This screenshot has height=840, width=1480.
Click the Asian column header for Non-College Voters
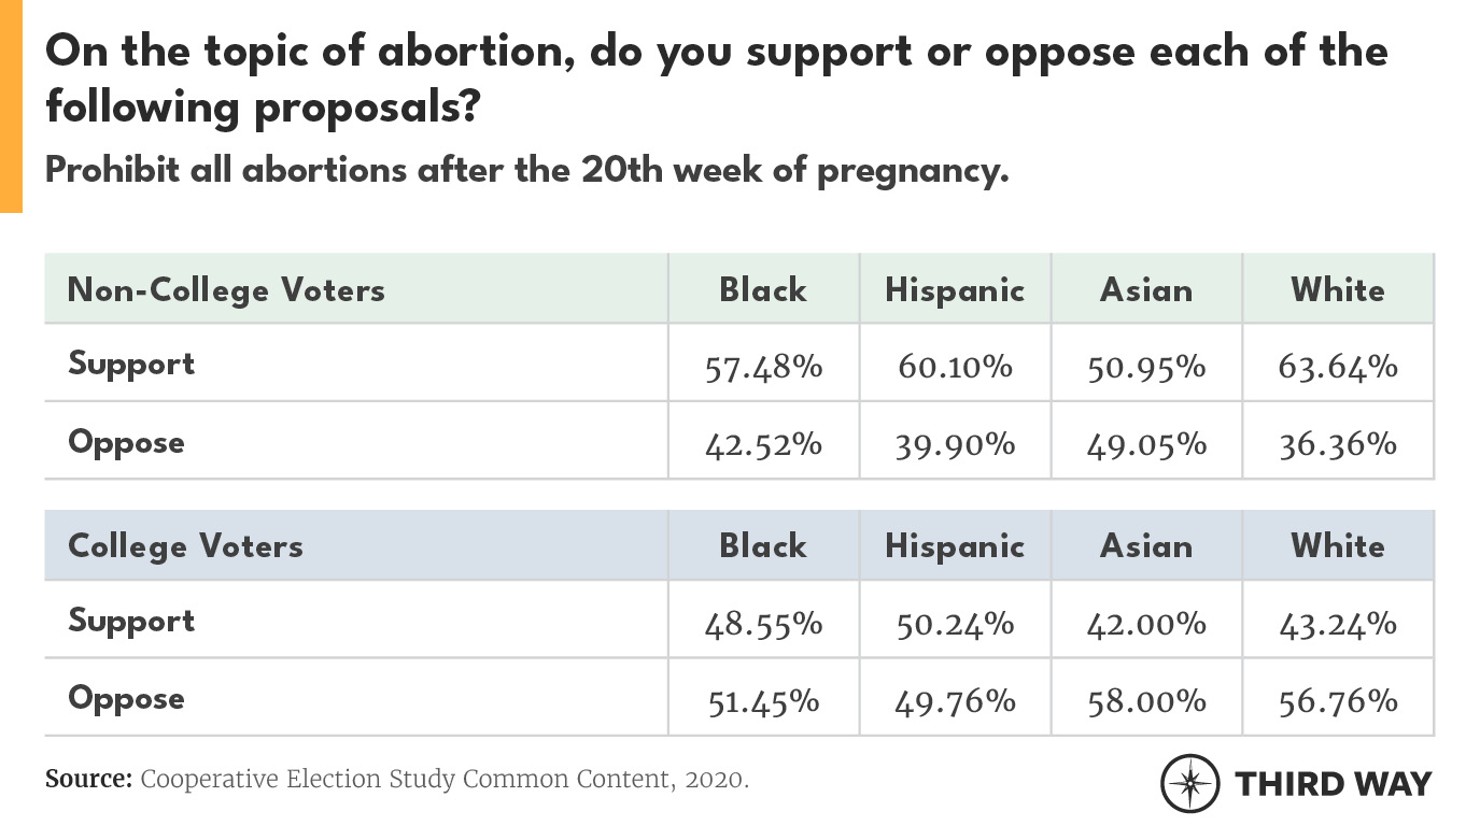coord(1146,290)
